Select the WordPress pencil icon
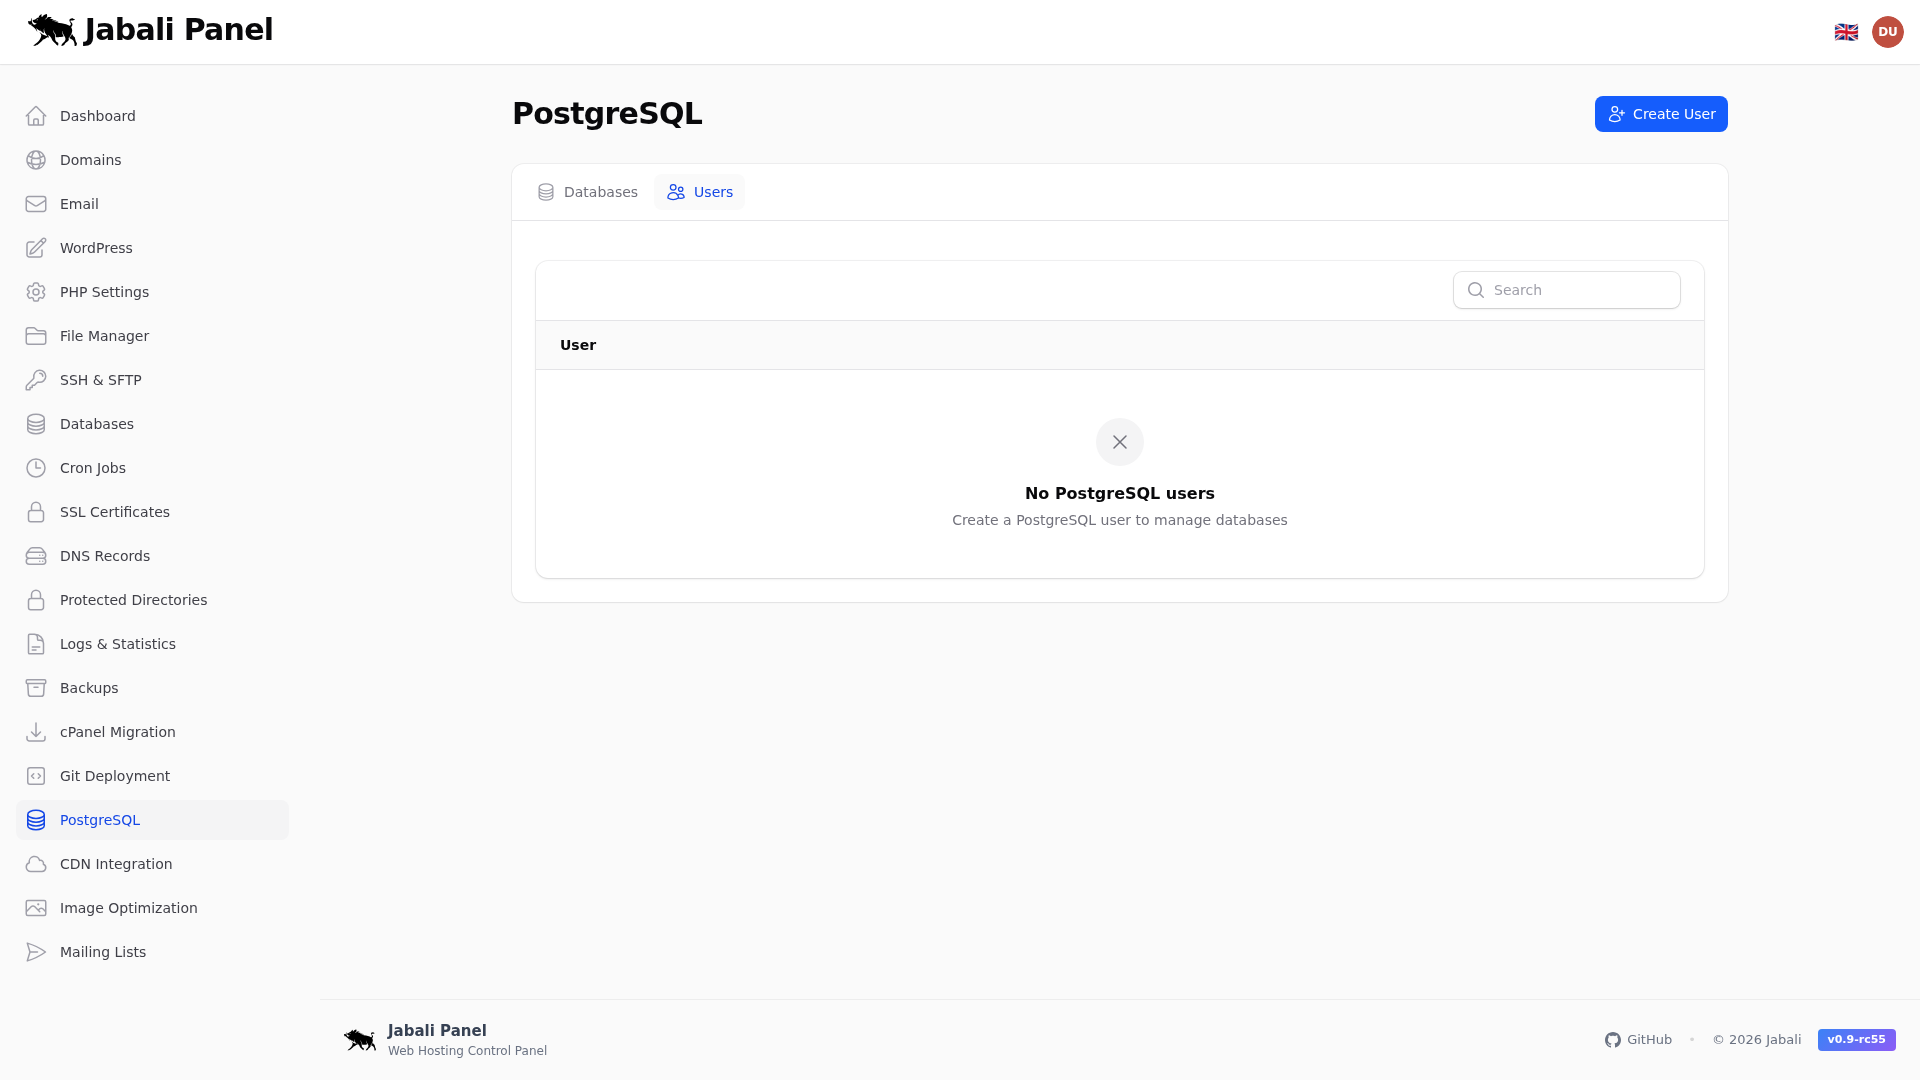Viewport: 1920px width, 1080px height. click(36, 248)
